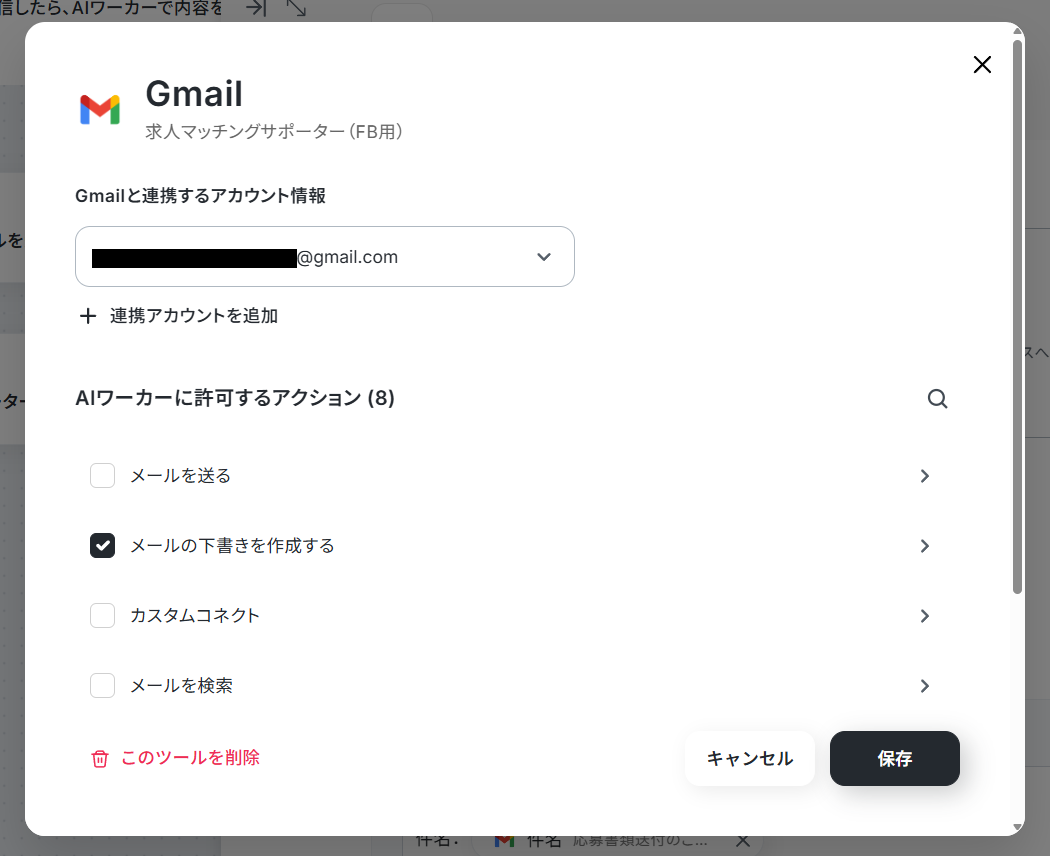Enable the メールを送る checkbox
Screen dimensions: 1050x856
click(102, 476)
